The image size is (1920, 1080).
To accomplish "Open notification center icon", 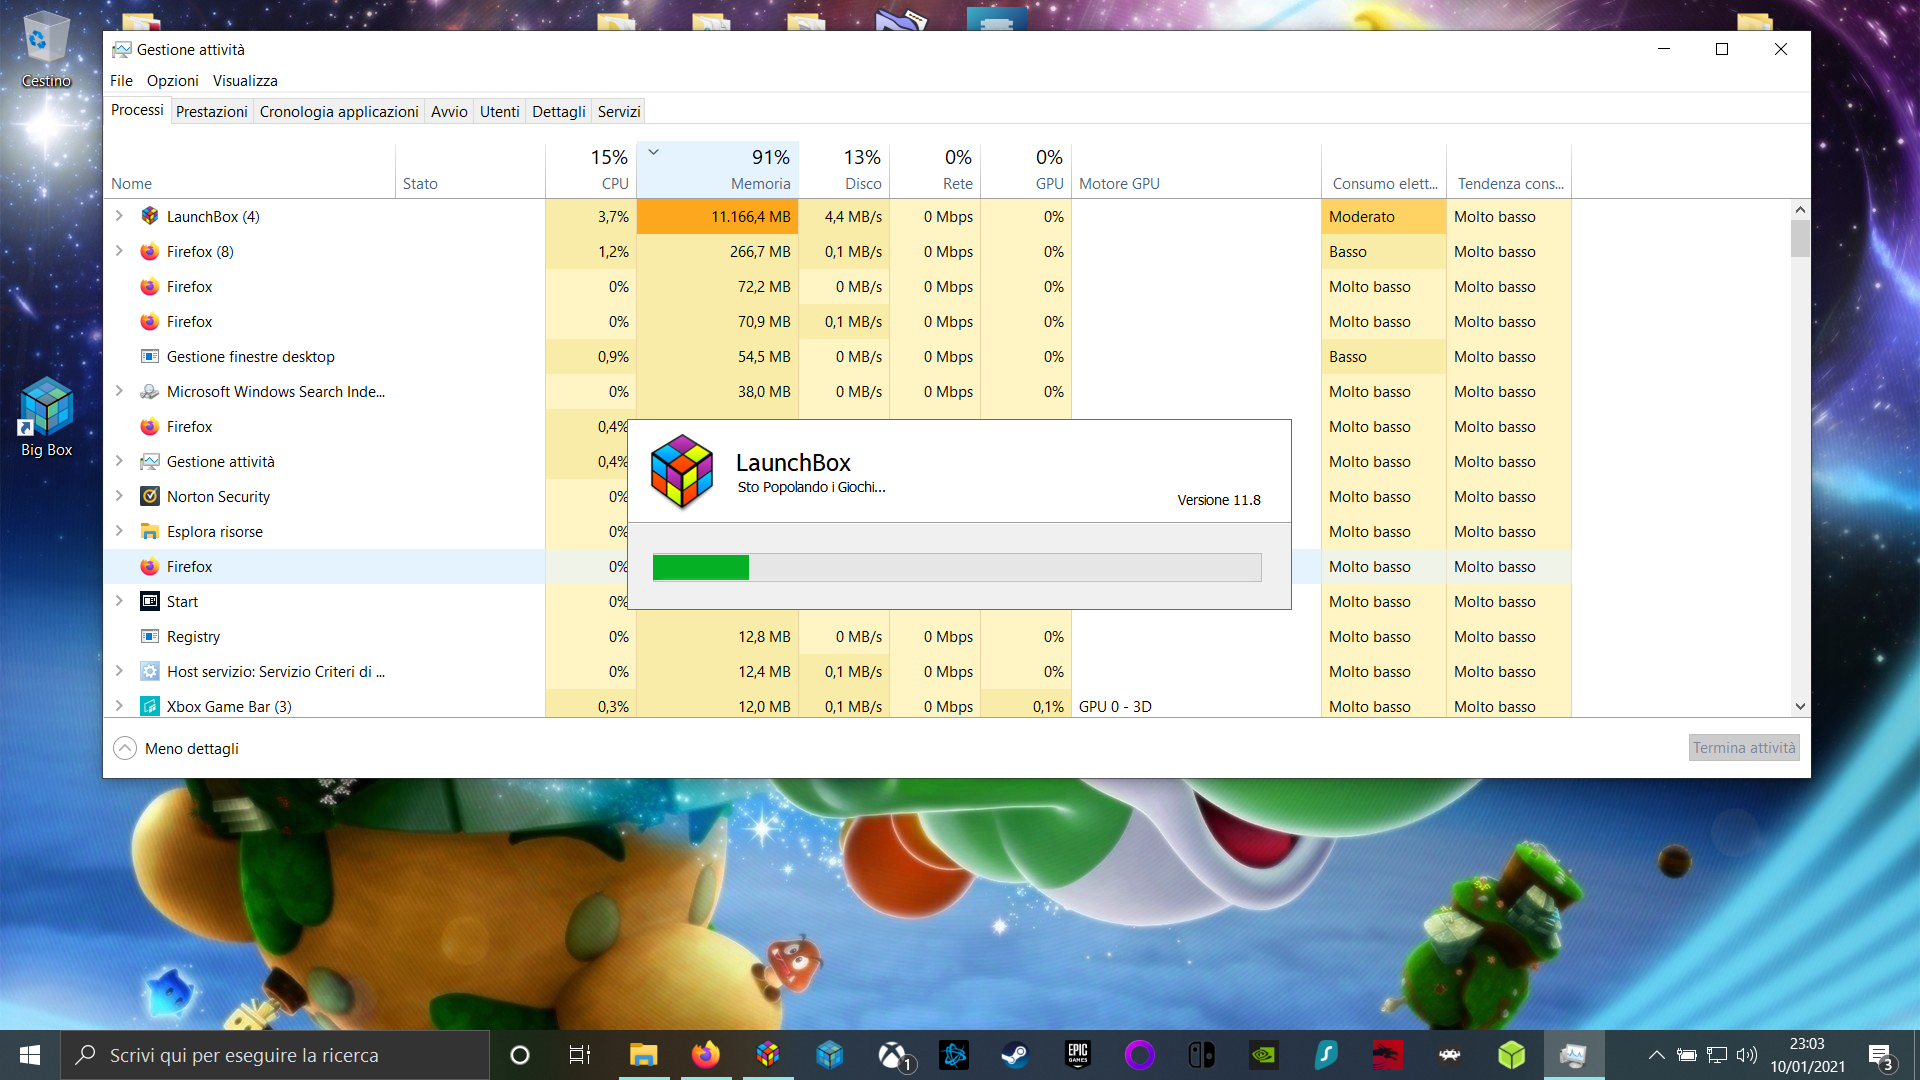I will pyautogui.click(x=1880, y=1055).
